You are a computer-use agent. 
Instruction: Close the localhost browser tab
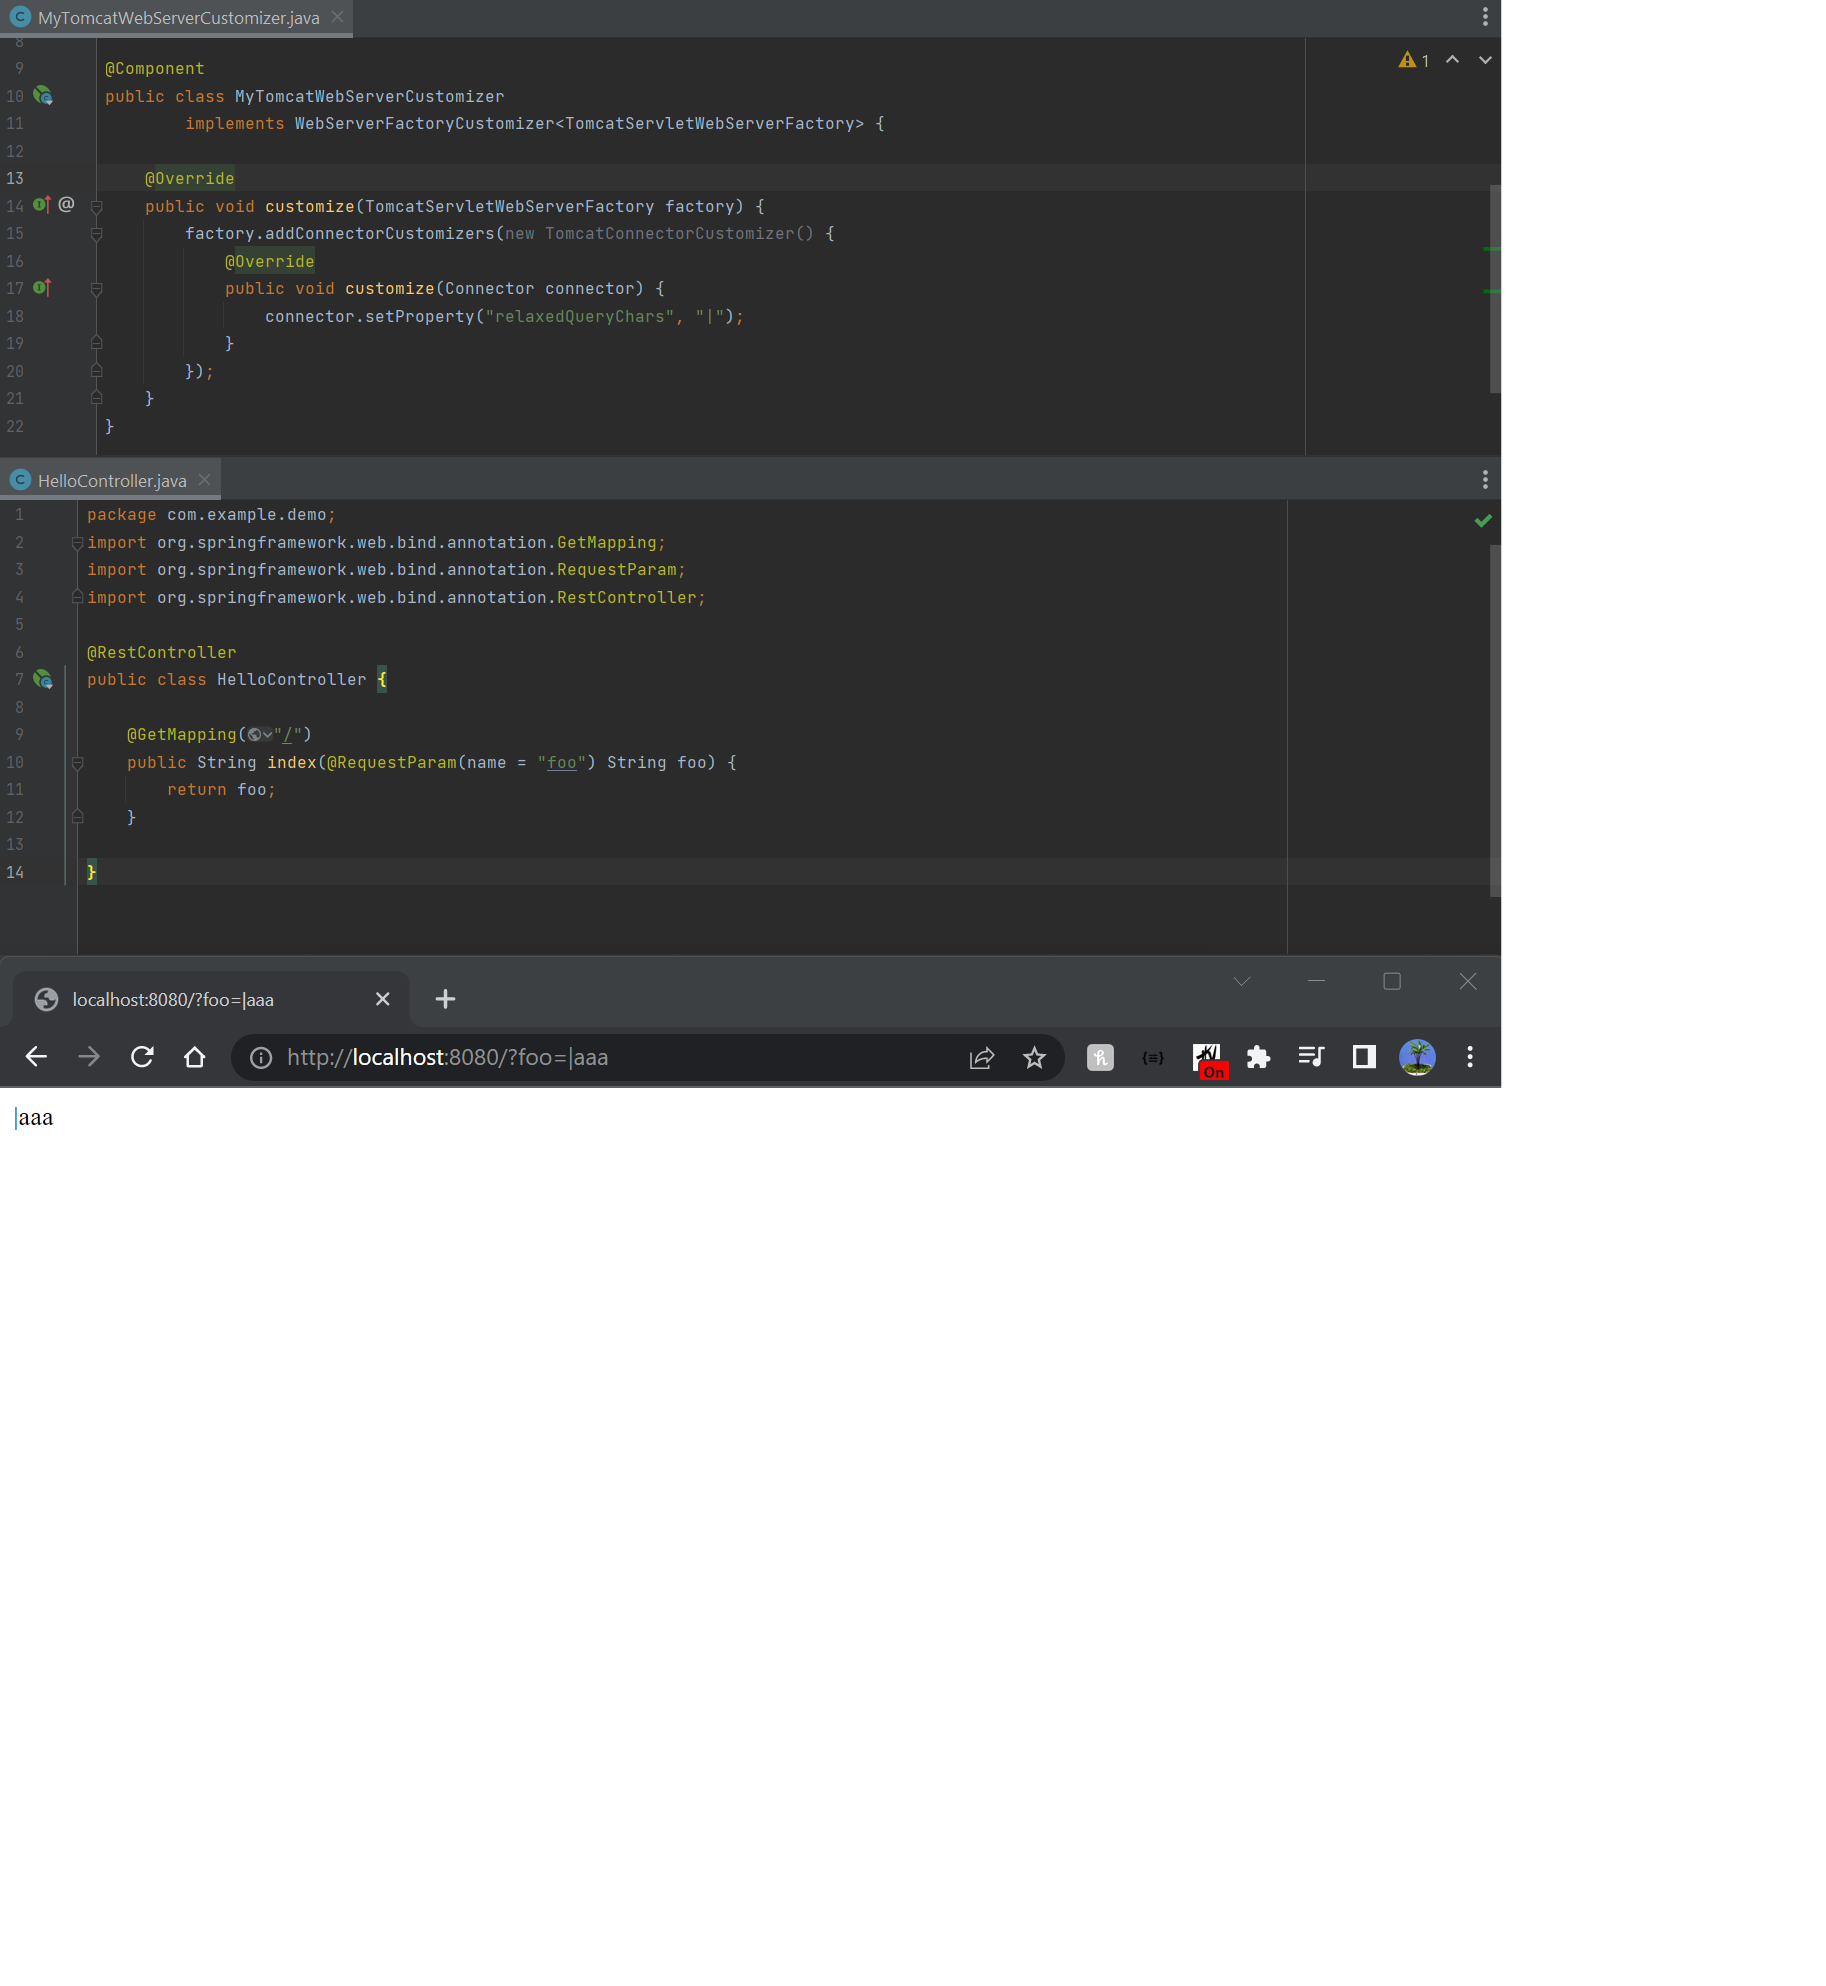click(x=382, y=999)
